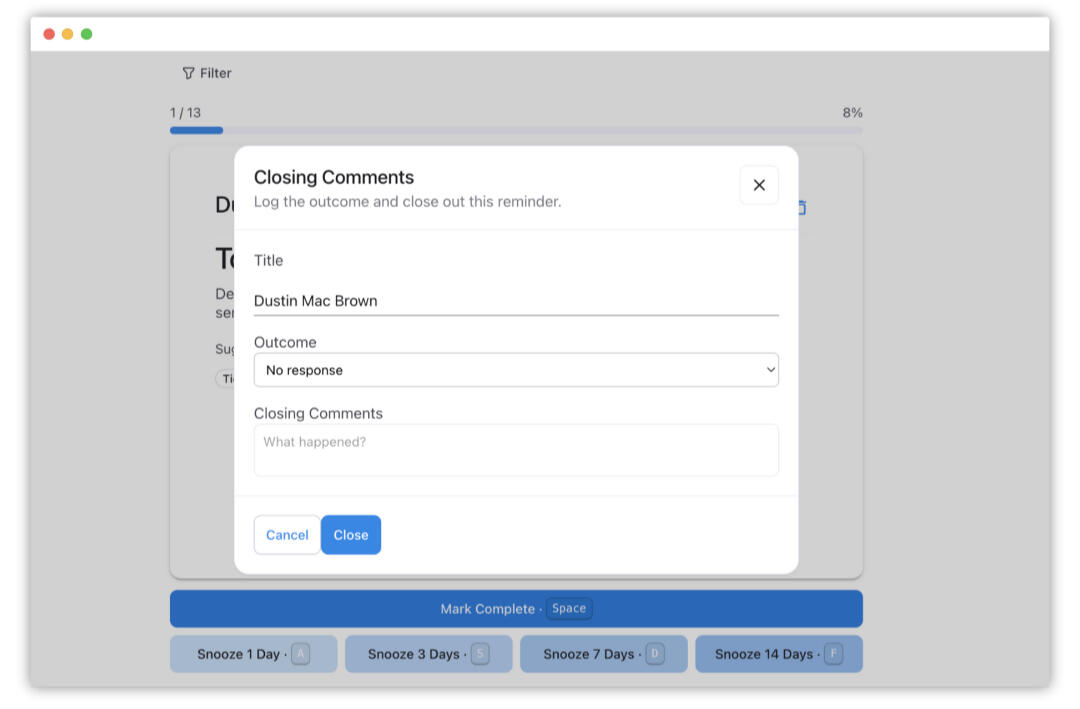The image size is (1080, 709).
Task: Close the Closing Comments dialog with X
Action: click(758, 185)
